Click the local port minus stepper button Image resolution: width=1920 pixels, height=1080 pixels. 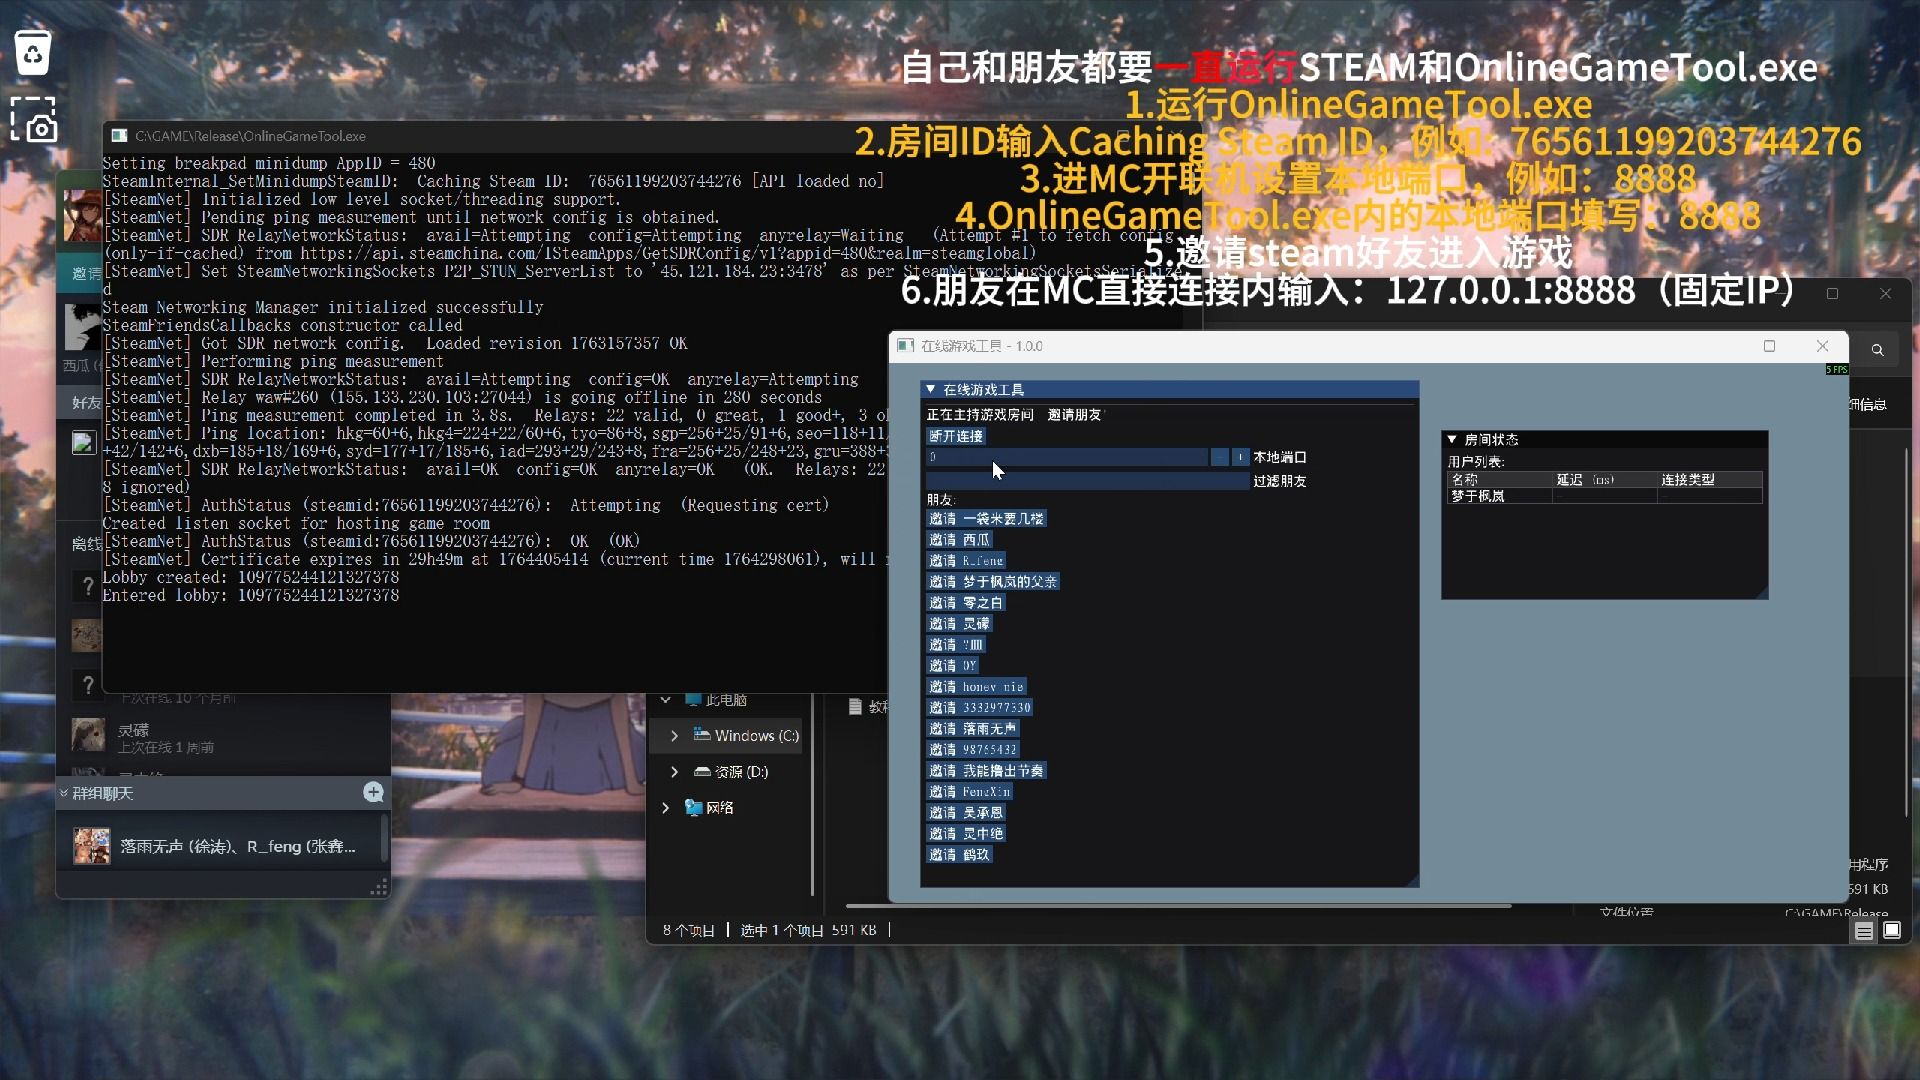1219,457
